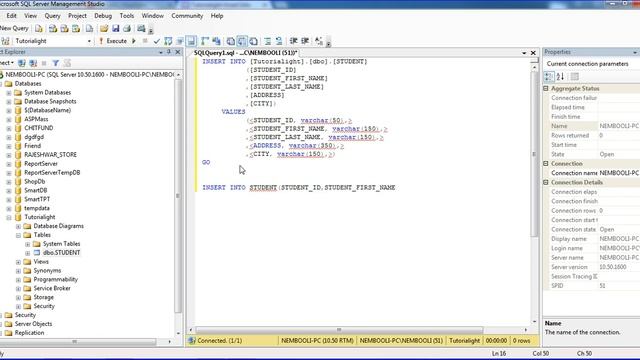Close the SQLQuery1.sql query tab

click(533, 53)
